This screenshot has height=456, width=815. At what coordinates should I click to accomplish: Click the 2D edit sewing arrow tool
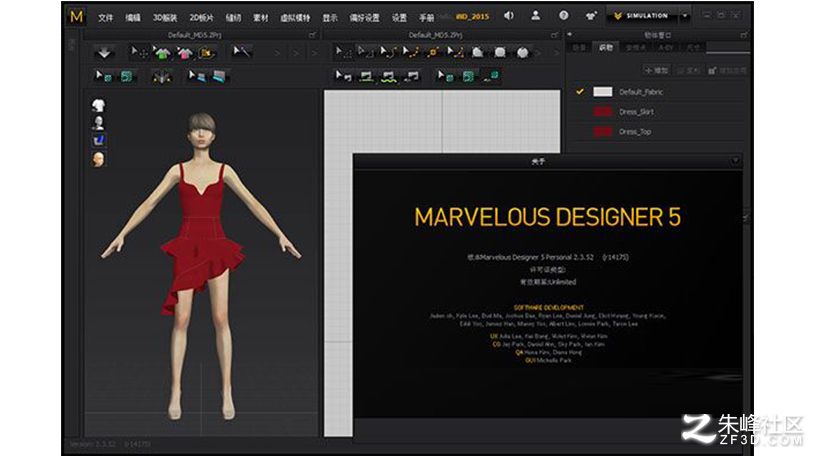343,76
